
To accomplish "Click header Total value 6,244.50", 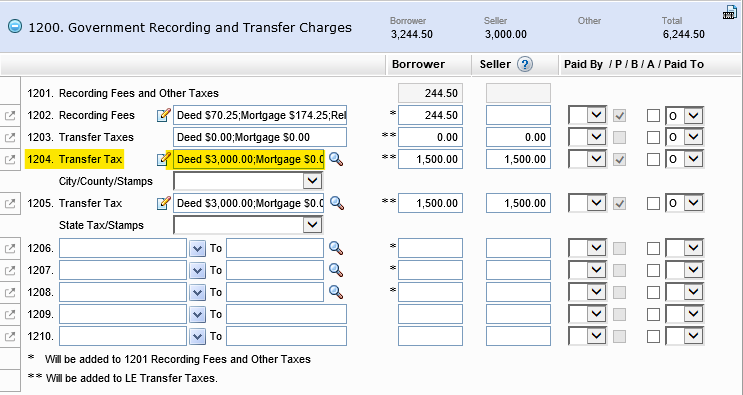I will tap(684, 35).
